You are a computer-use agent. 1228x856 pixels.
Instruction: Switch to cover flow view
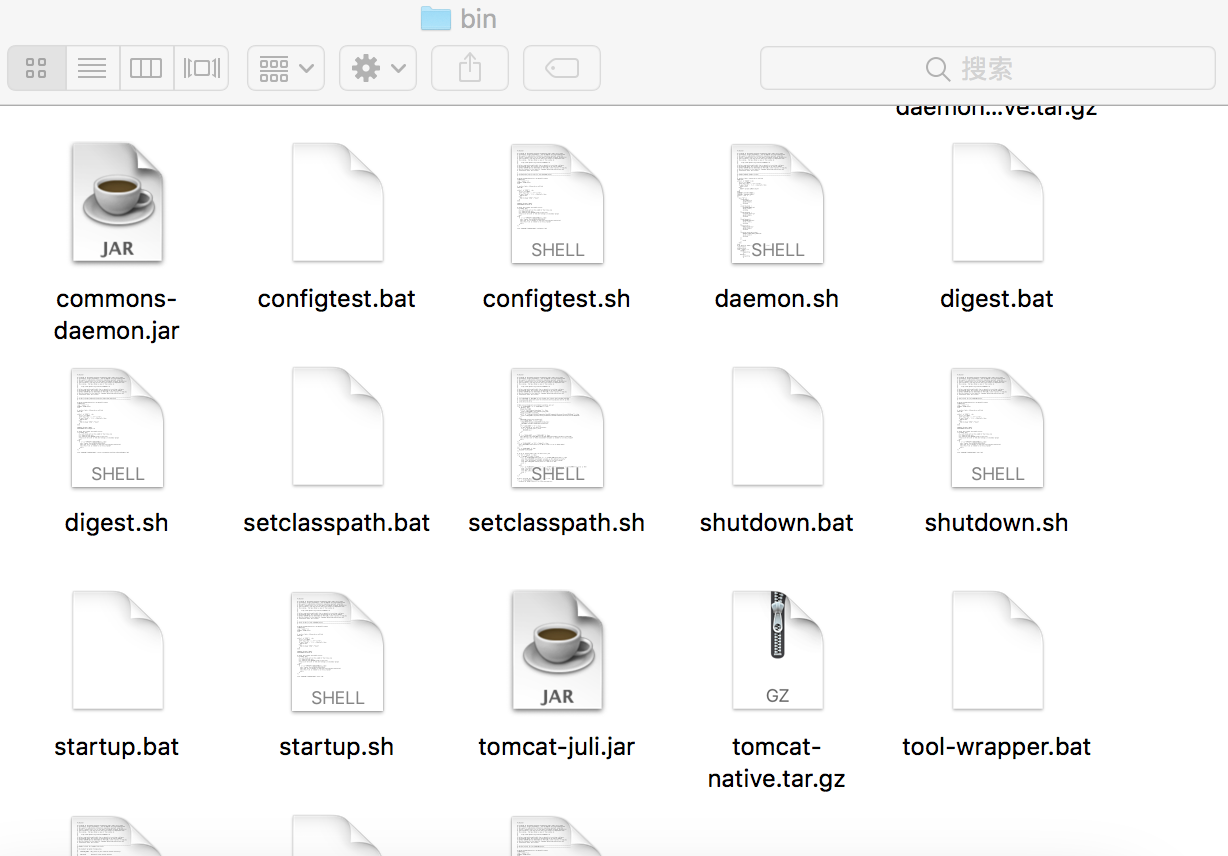pyautogui.click(x=201, y=68)
